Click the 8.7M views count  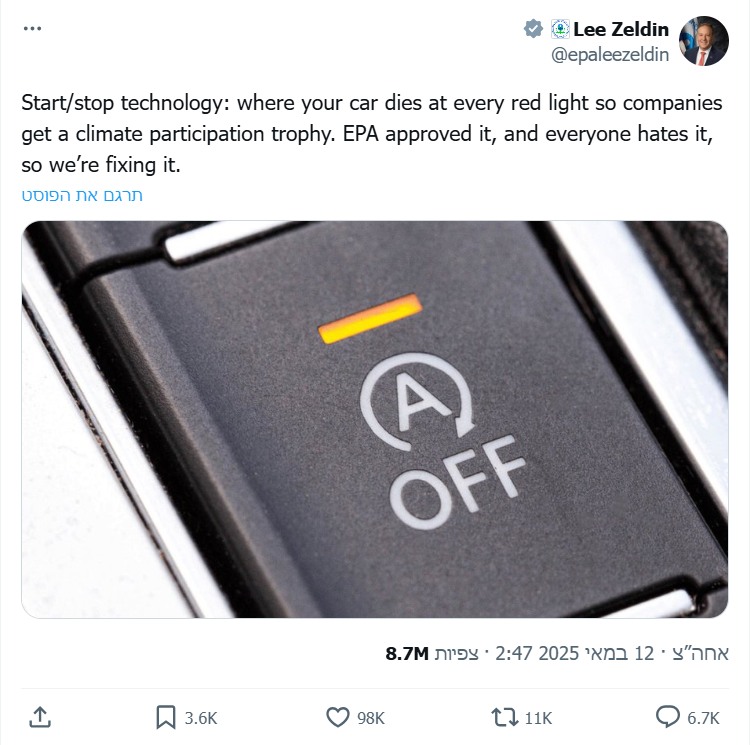click(407, 654)
